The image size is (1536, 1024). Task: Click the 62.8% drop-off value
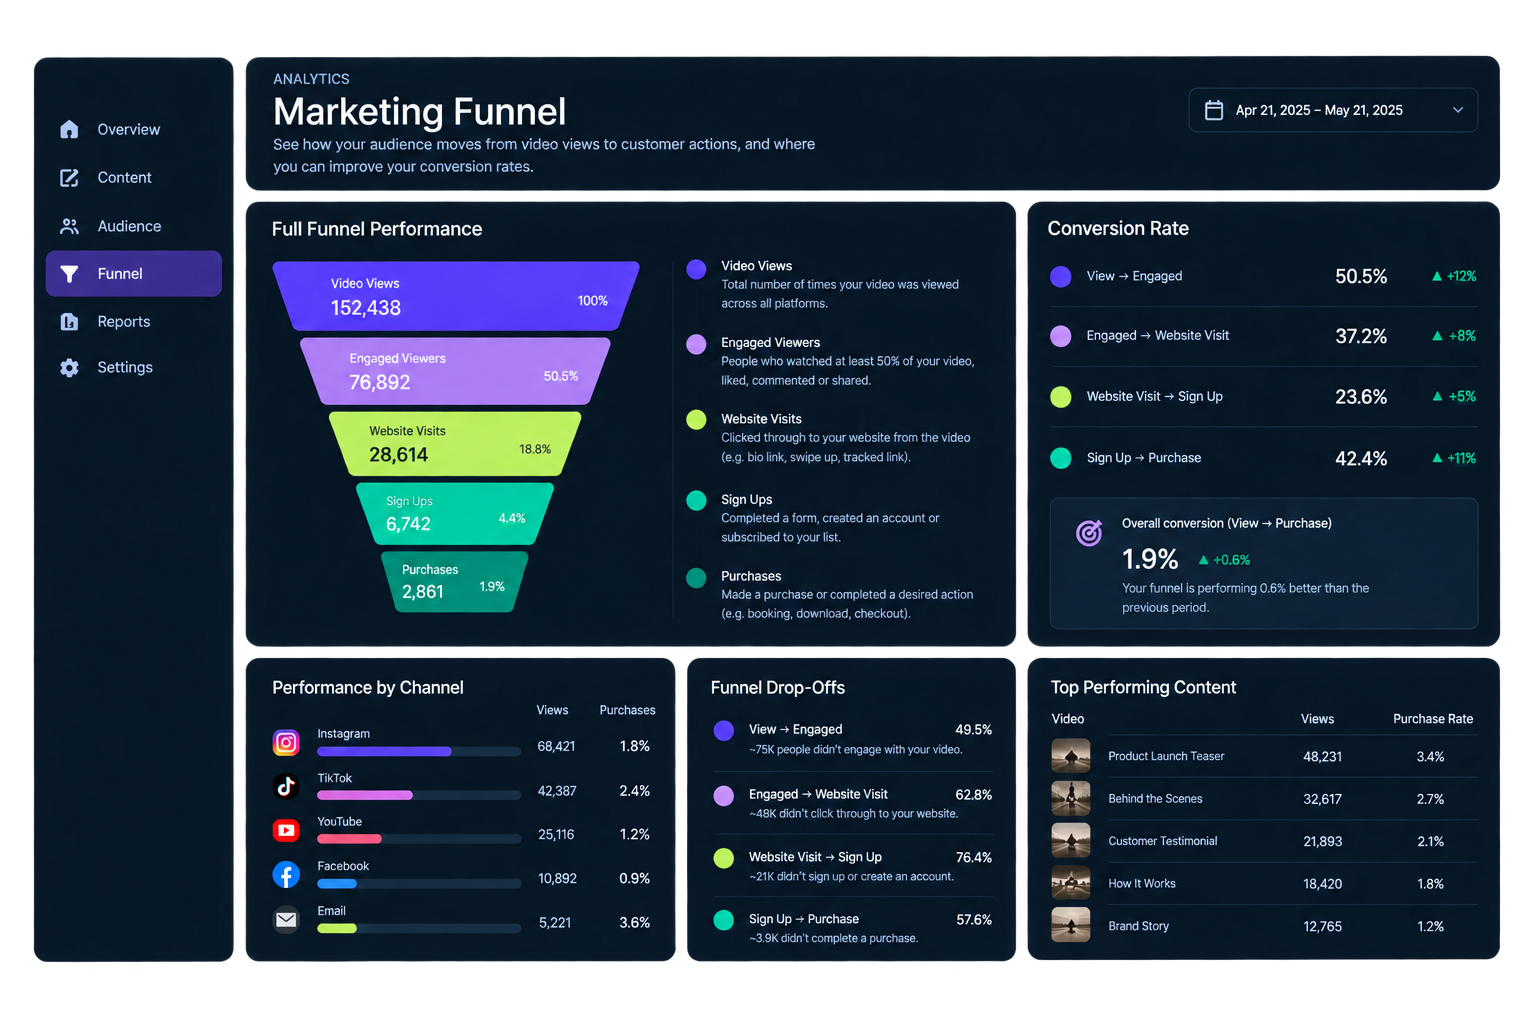coord(973,795)
